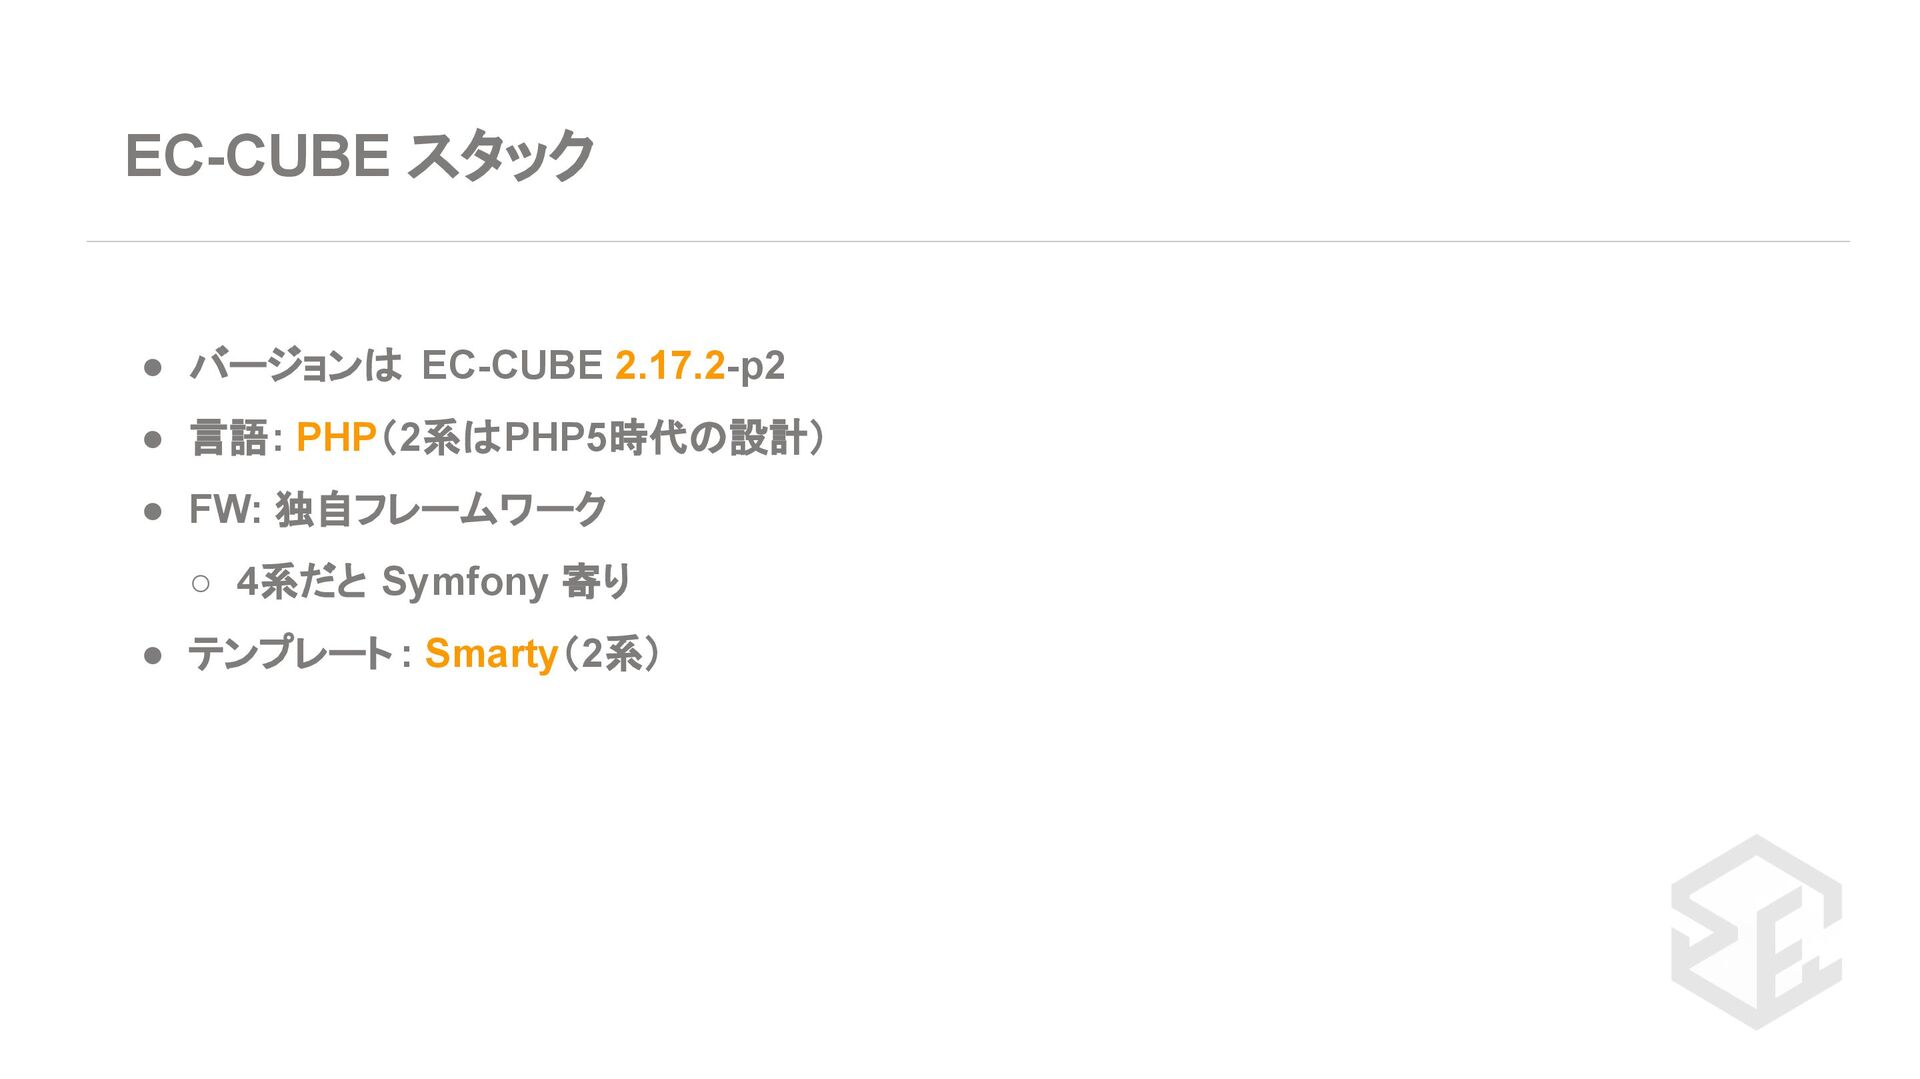The width and height of the screenshot is (1920, 1079).
Task: Select the slide title EC-CUBE スタック
Action: [359, 156]
